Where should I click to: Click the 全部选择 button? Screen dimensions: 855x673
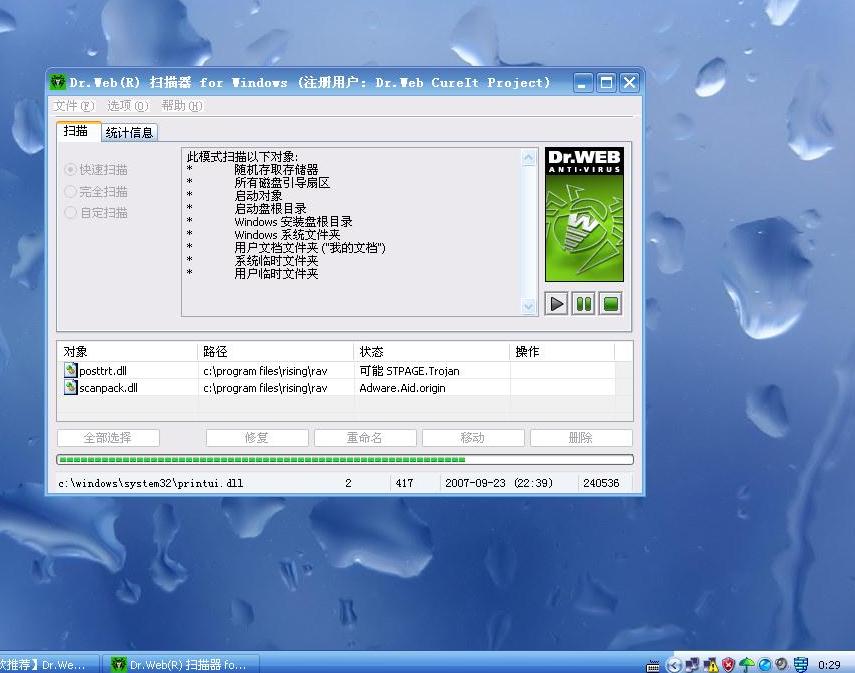(x=108, y=438)
